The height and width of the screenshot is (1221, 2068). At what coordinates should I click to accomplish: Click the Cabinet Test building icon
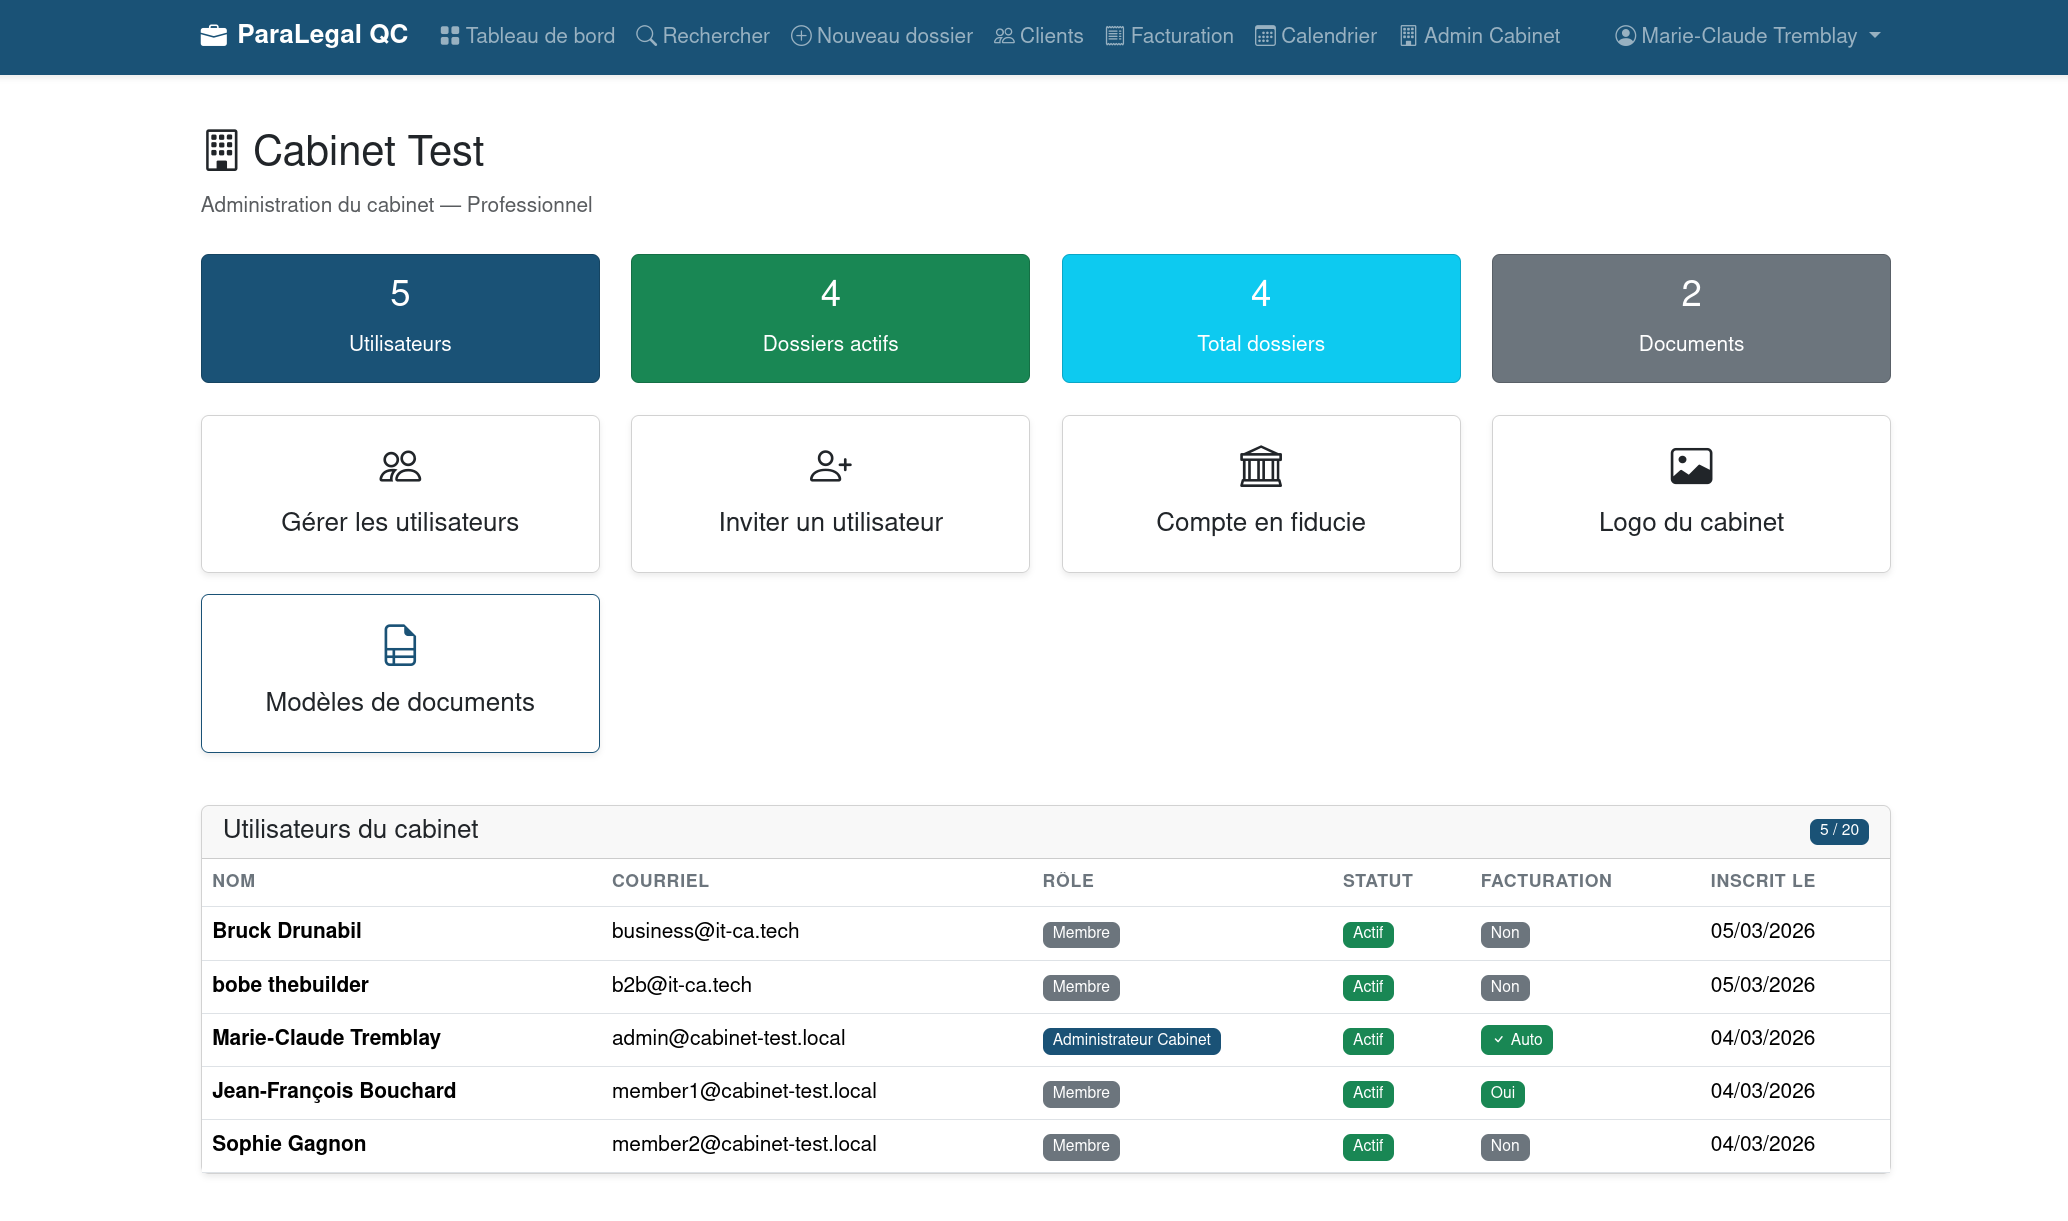pos(221,151)
